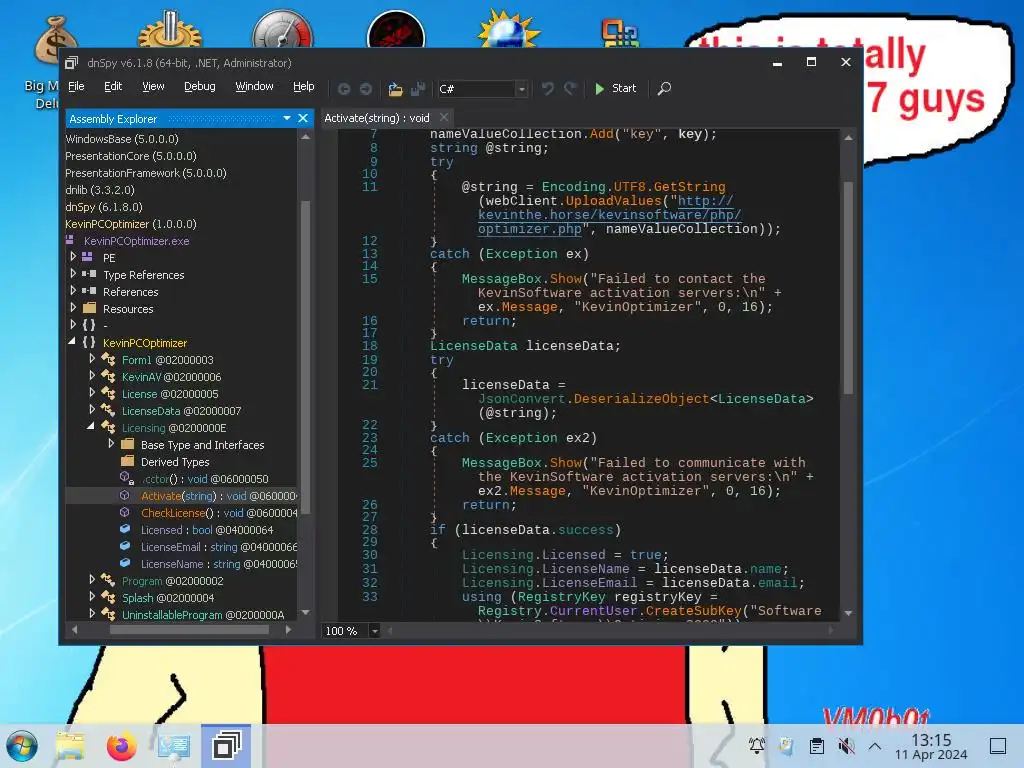Expand Base Type and Interfaces folder
Viewport: 1024px width, 768px height.
click(111, 443)
